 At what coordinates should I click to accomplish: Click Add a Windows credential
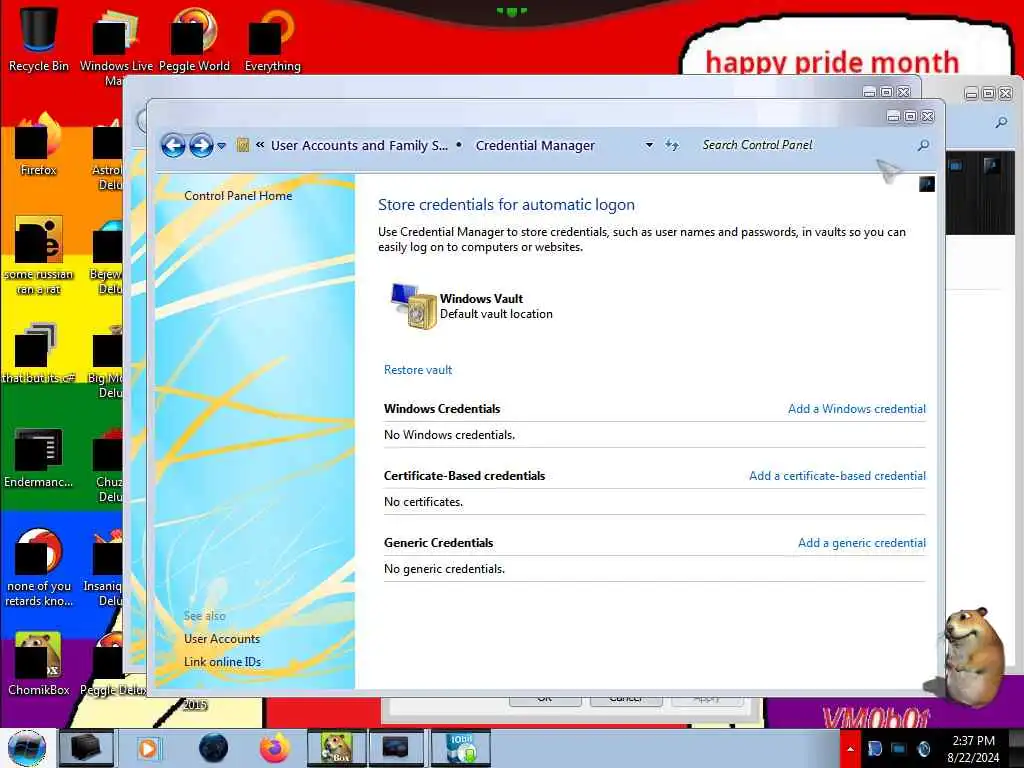pyautogui.click(x=857, y=409)
